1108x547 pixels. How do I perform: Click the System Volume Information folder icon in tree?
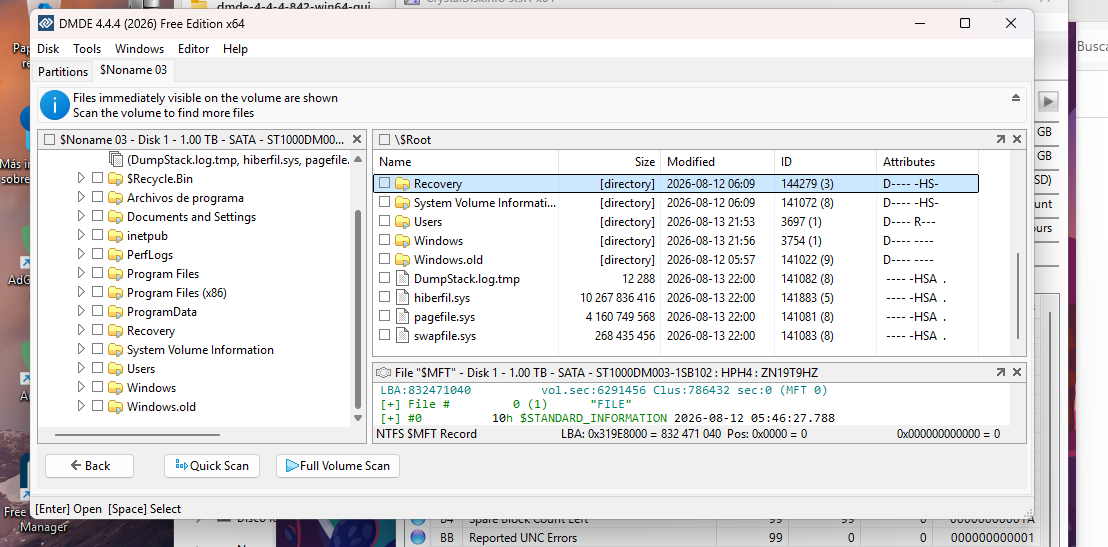coord(116,350)
